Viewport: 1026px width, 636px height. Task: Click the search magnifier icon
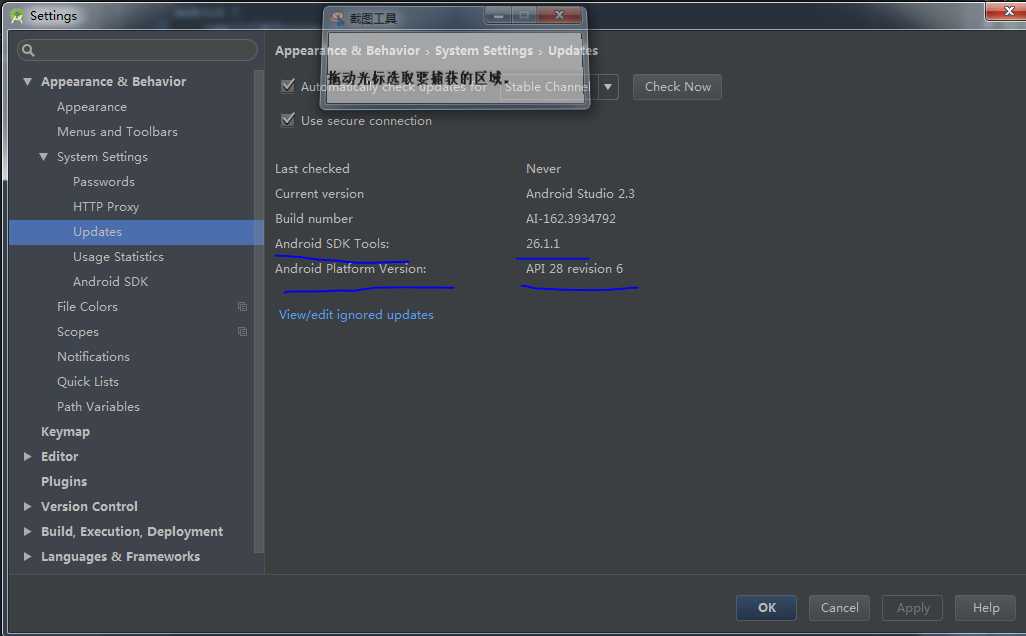[x=27, y=50]
